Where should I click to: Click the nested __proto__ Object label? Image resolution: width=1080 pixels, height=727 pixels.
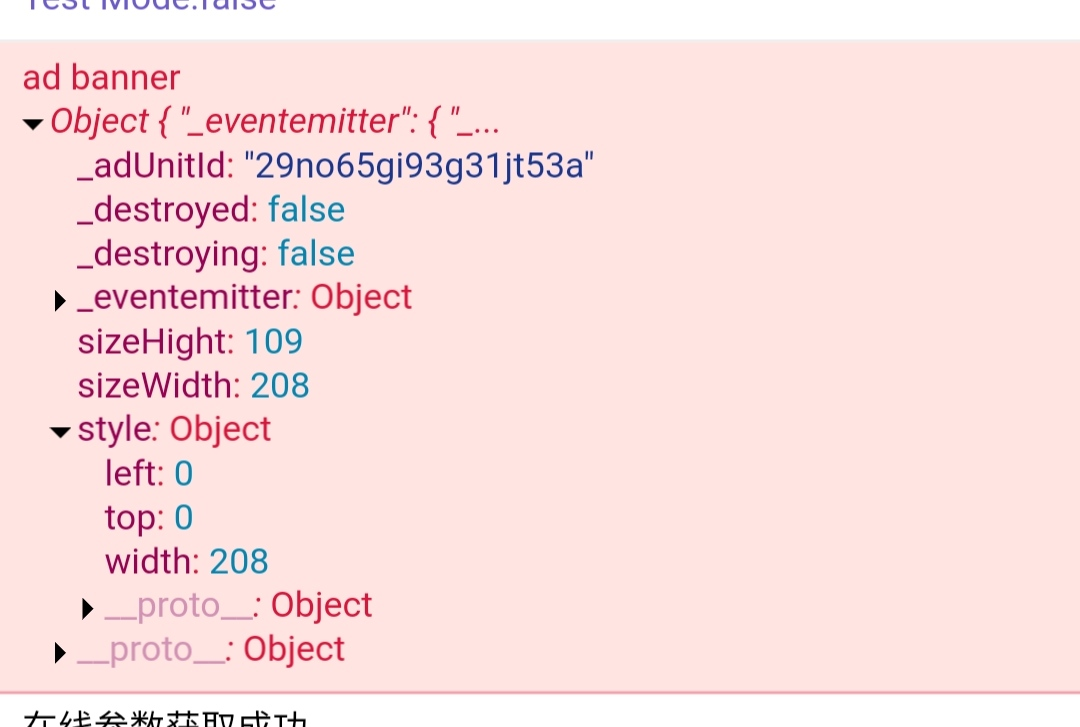point(238,606)
